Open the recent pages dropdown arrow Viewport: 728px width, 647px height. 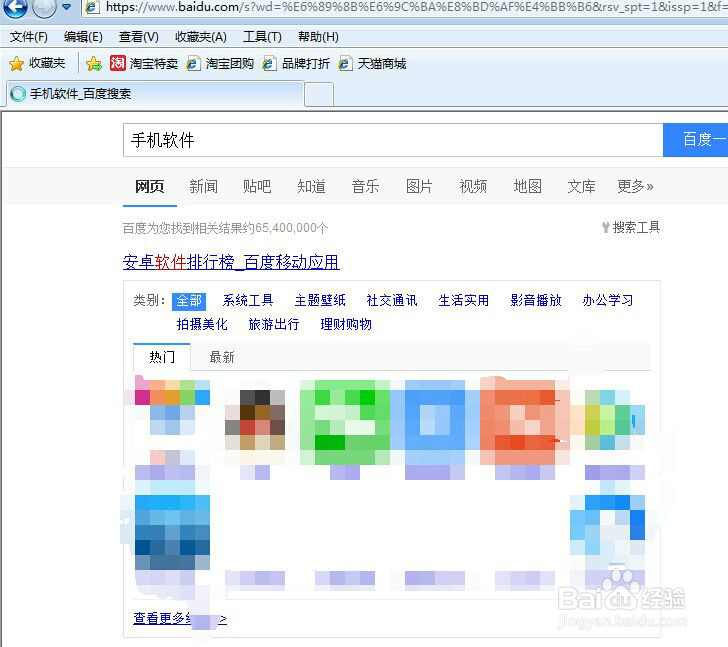(66, 6)
